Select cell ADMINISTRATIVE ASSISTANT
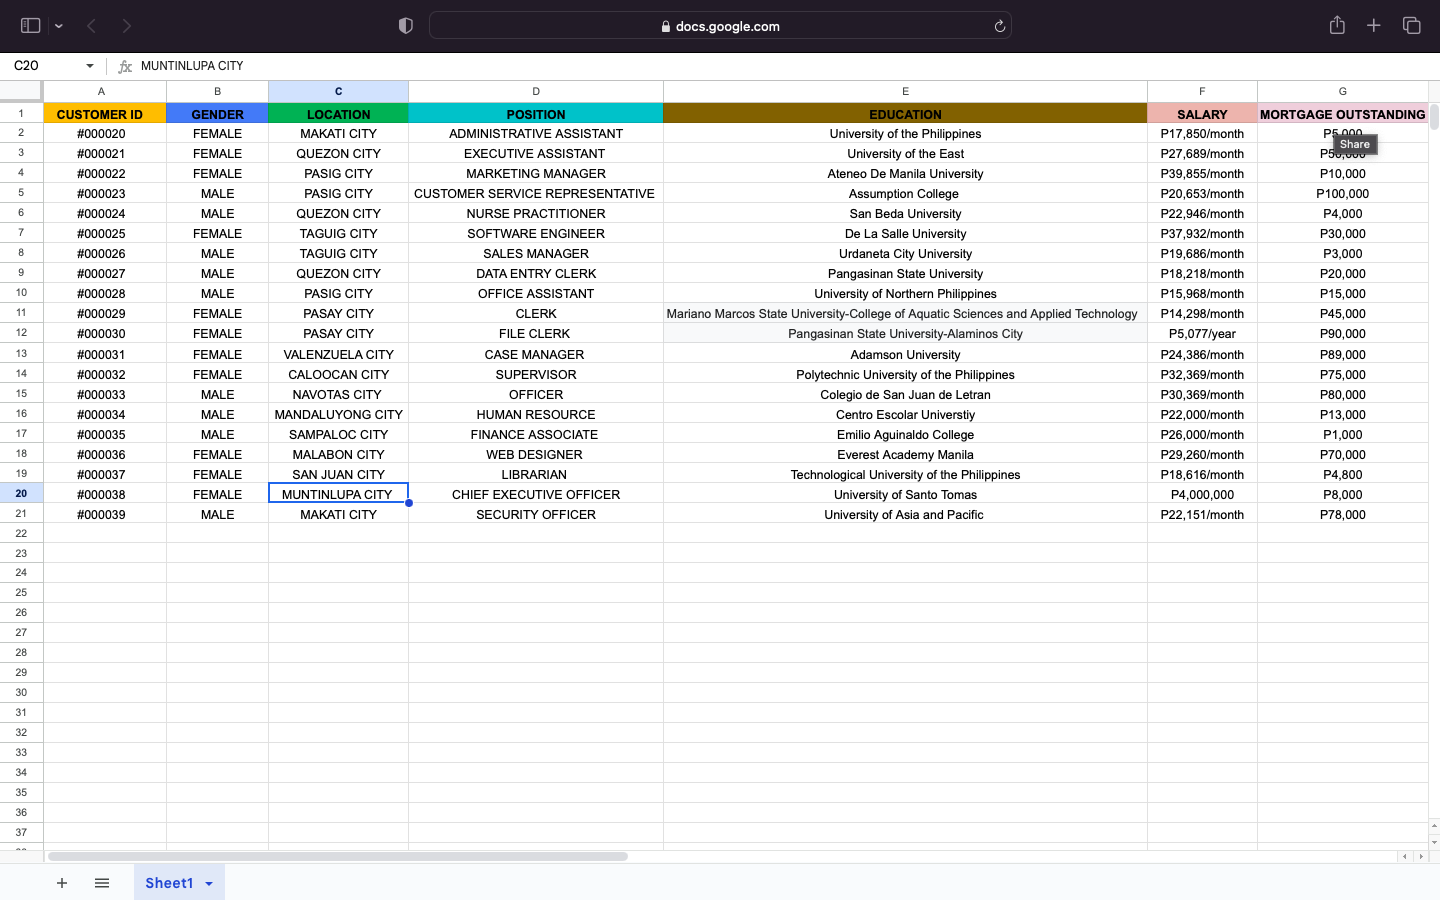Viewport: 1440px width, 900px height. point(536,133)
